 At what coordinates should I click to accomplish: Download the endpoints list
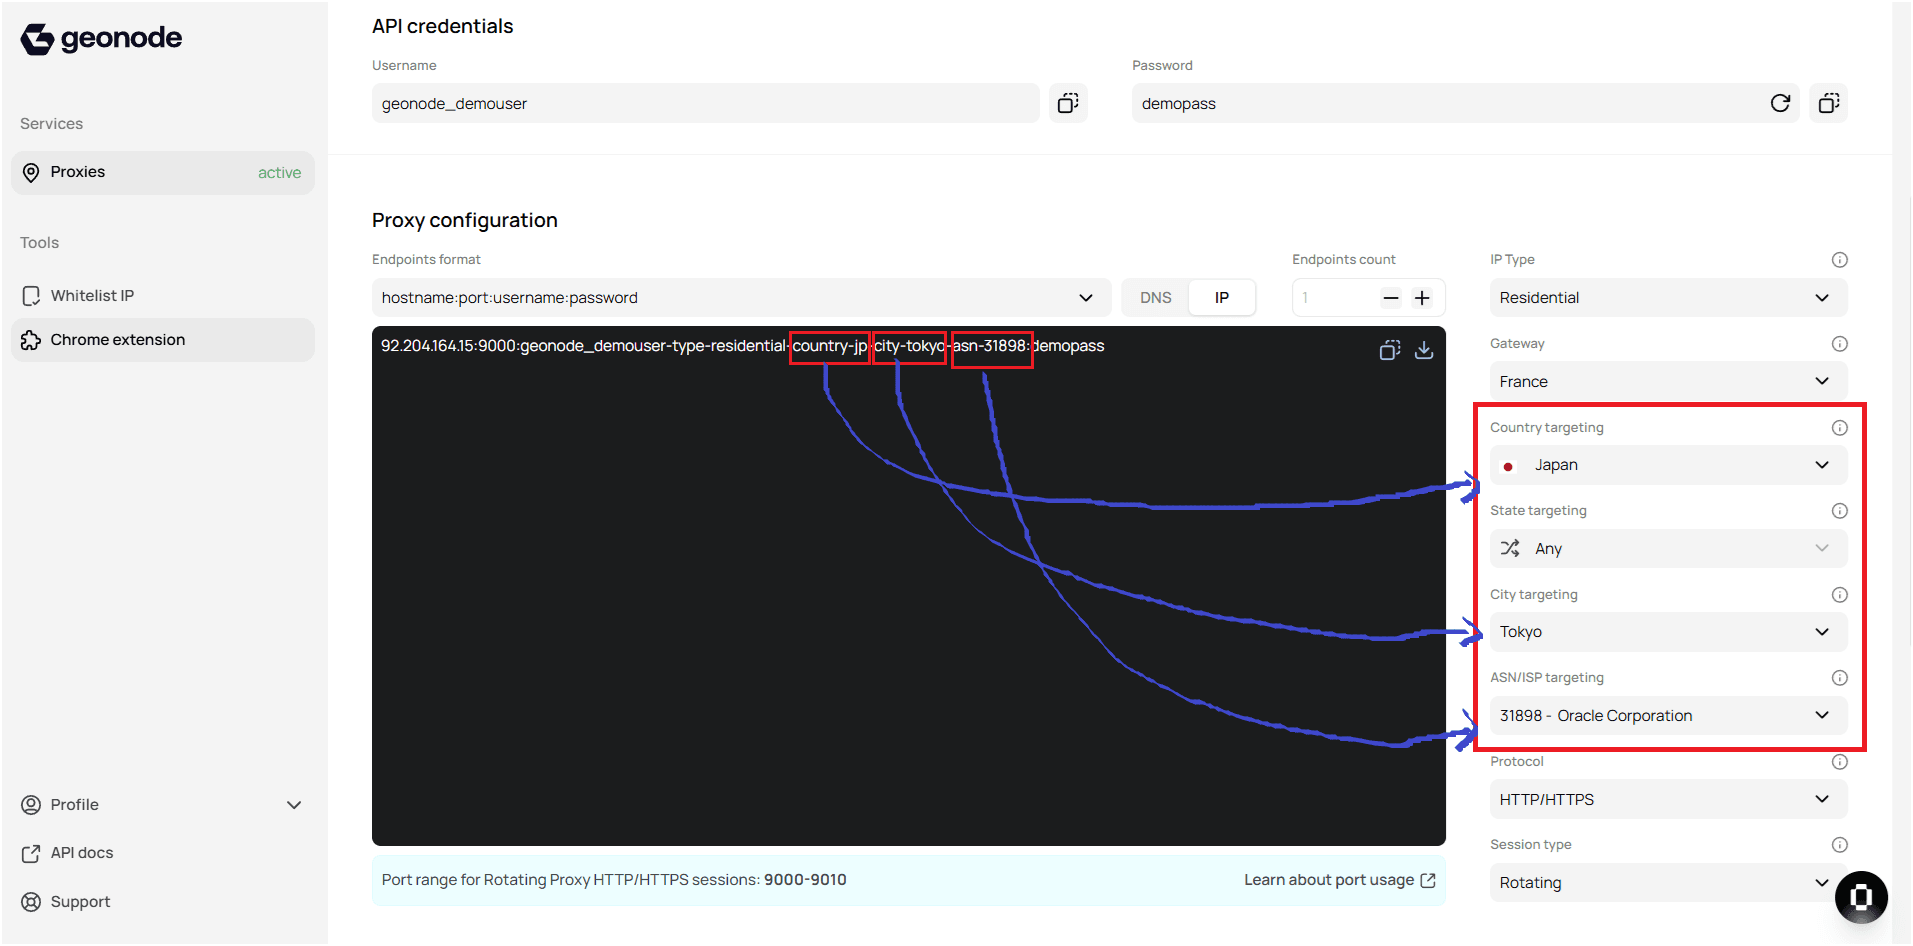[1424, 350]
